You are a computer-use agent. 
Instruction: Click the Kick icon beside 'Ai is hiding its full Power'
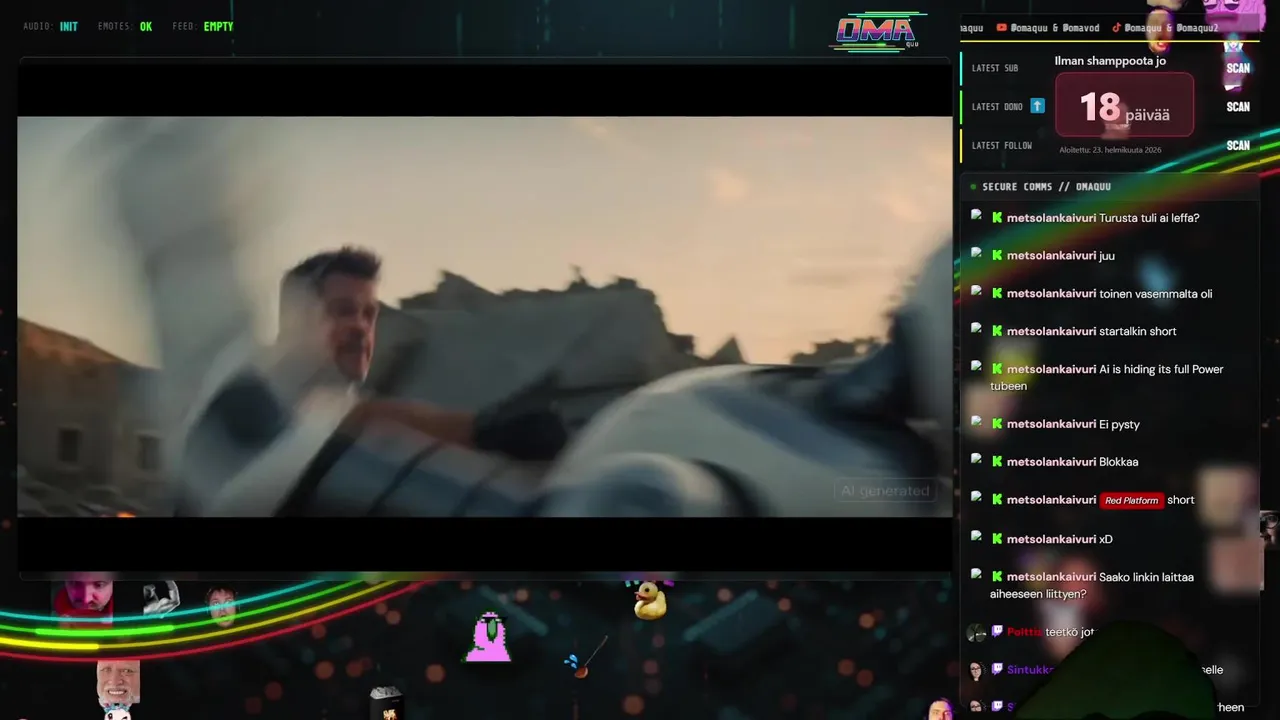997,369
